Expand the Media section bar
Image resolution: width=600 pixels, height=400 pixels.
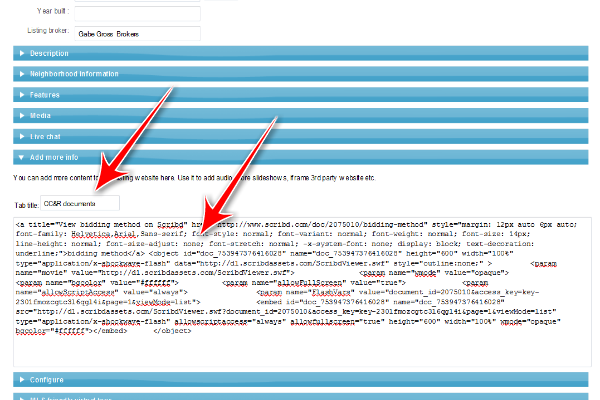(x=300, y=115)
